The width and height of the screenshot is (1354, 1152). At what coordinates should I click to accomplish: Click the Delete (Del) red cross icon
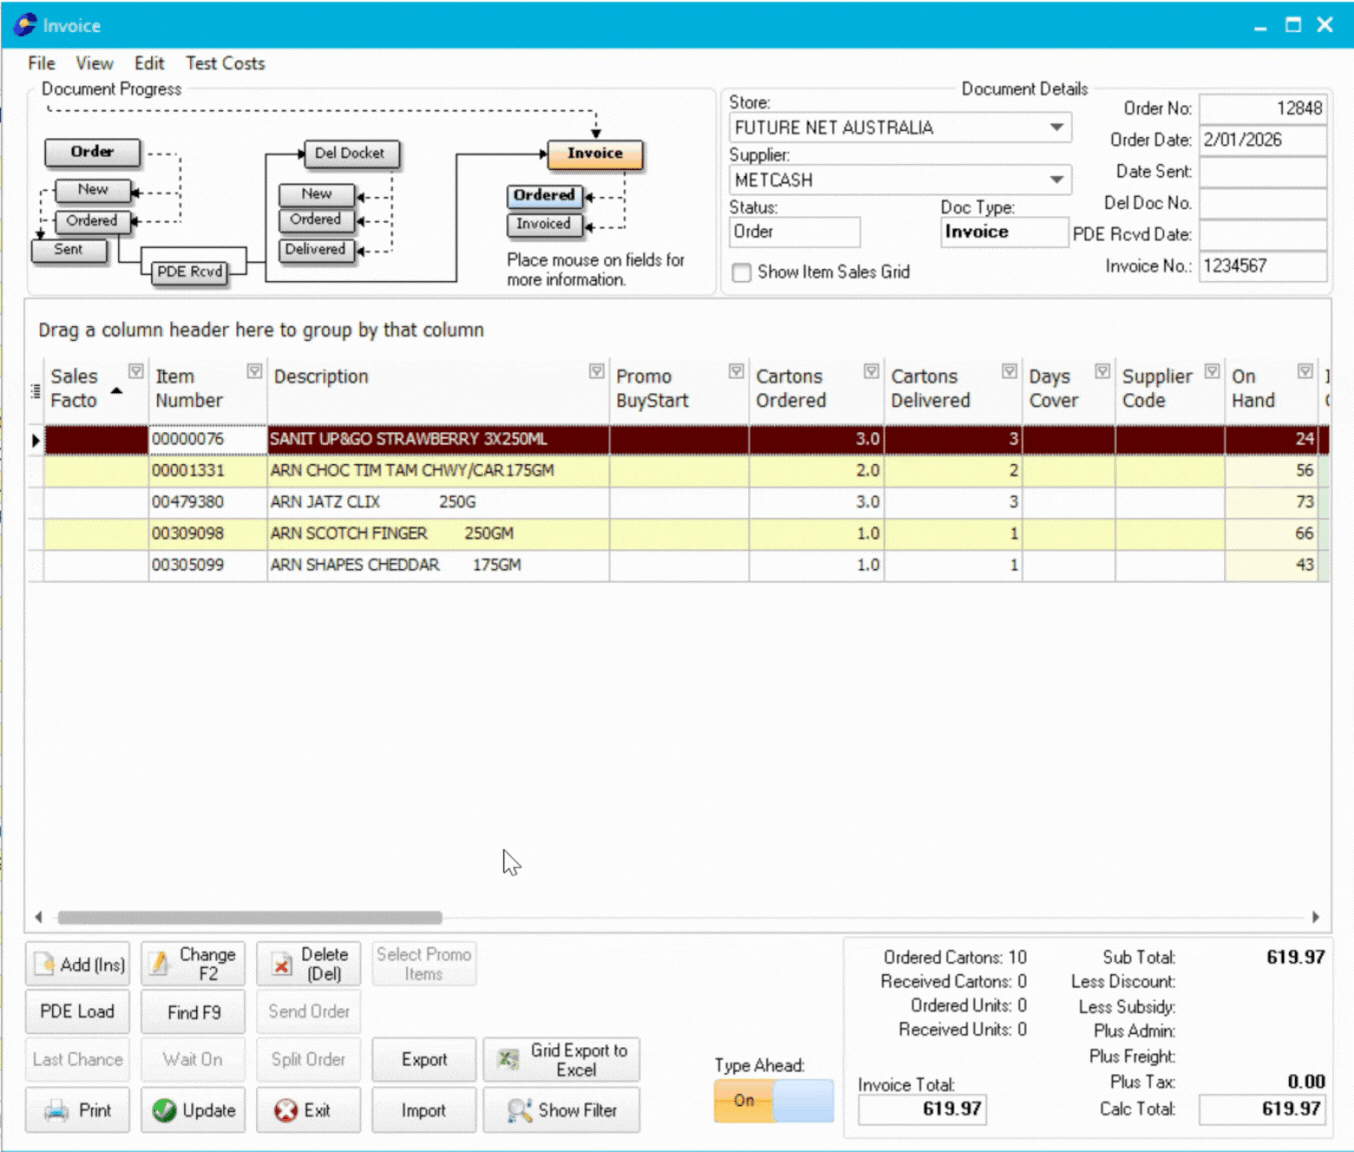point(283,963)
